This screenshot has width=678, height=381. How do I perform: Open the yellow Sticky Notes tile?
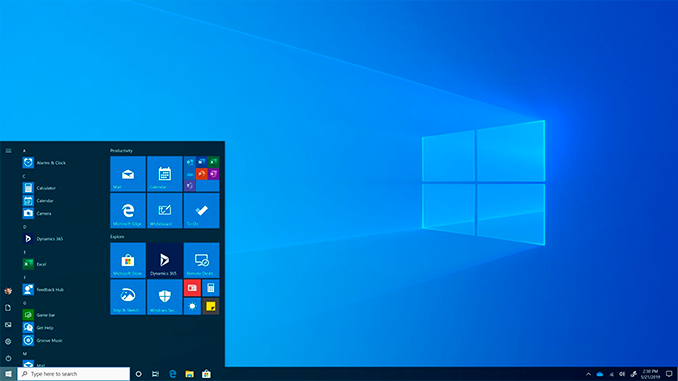[x=211, y=306]
